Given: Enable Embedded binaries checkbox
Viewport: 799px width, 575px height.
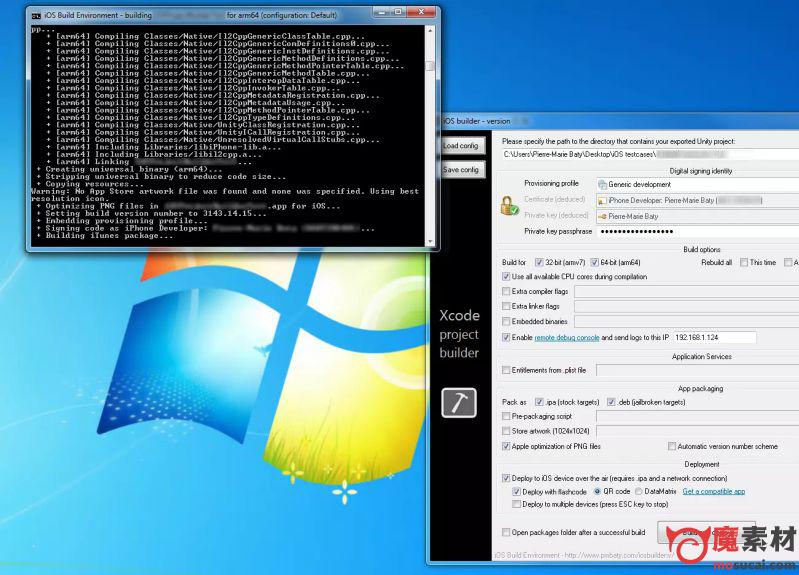Looking at the screenshot, I should (506, 322).
